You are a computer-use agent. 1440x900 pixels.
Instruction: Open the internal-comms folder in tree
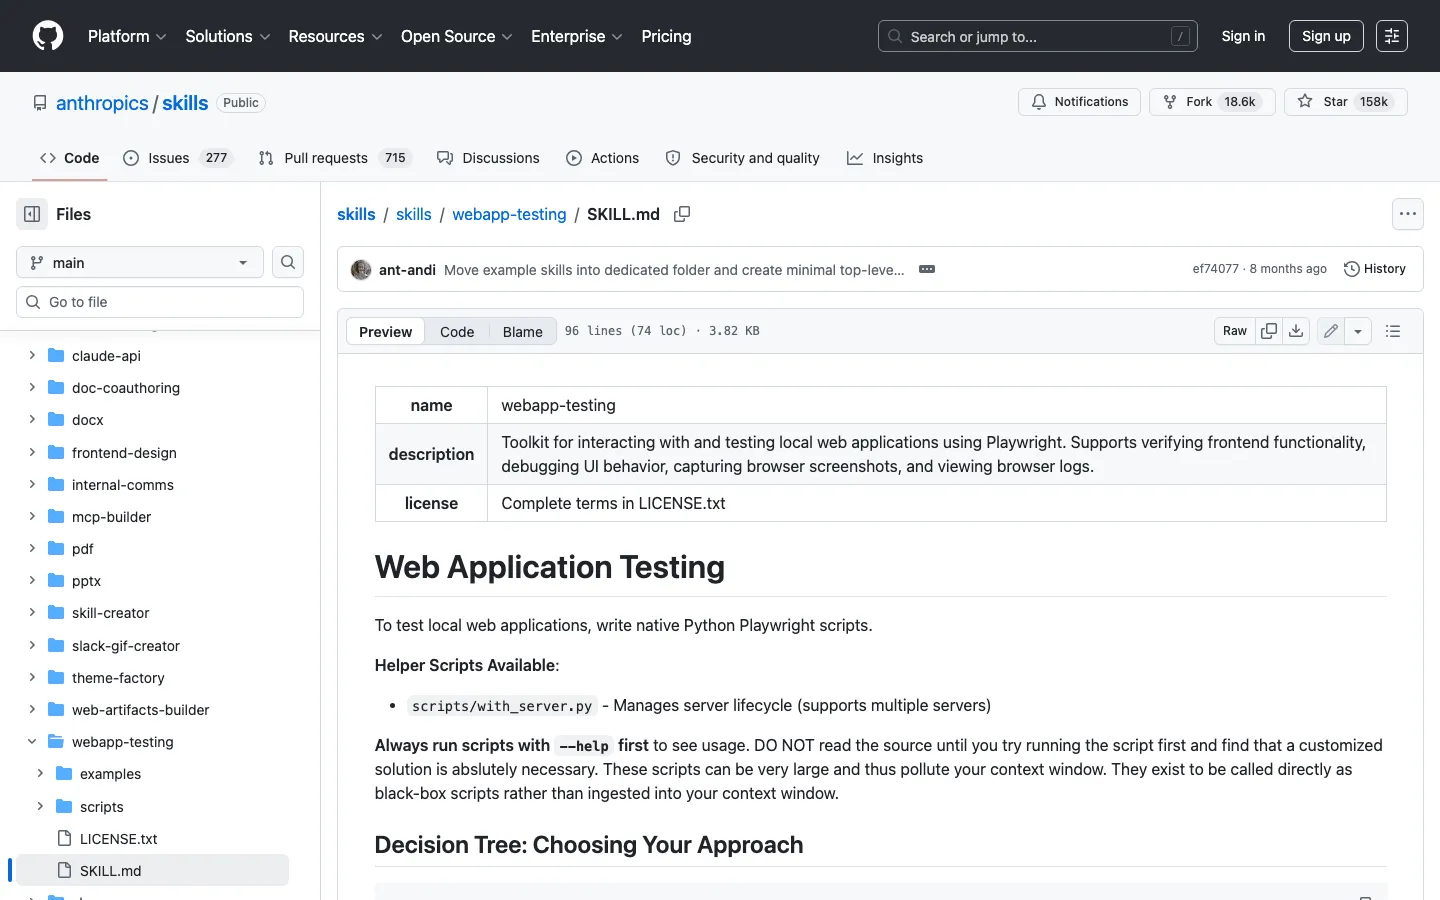123,485
